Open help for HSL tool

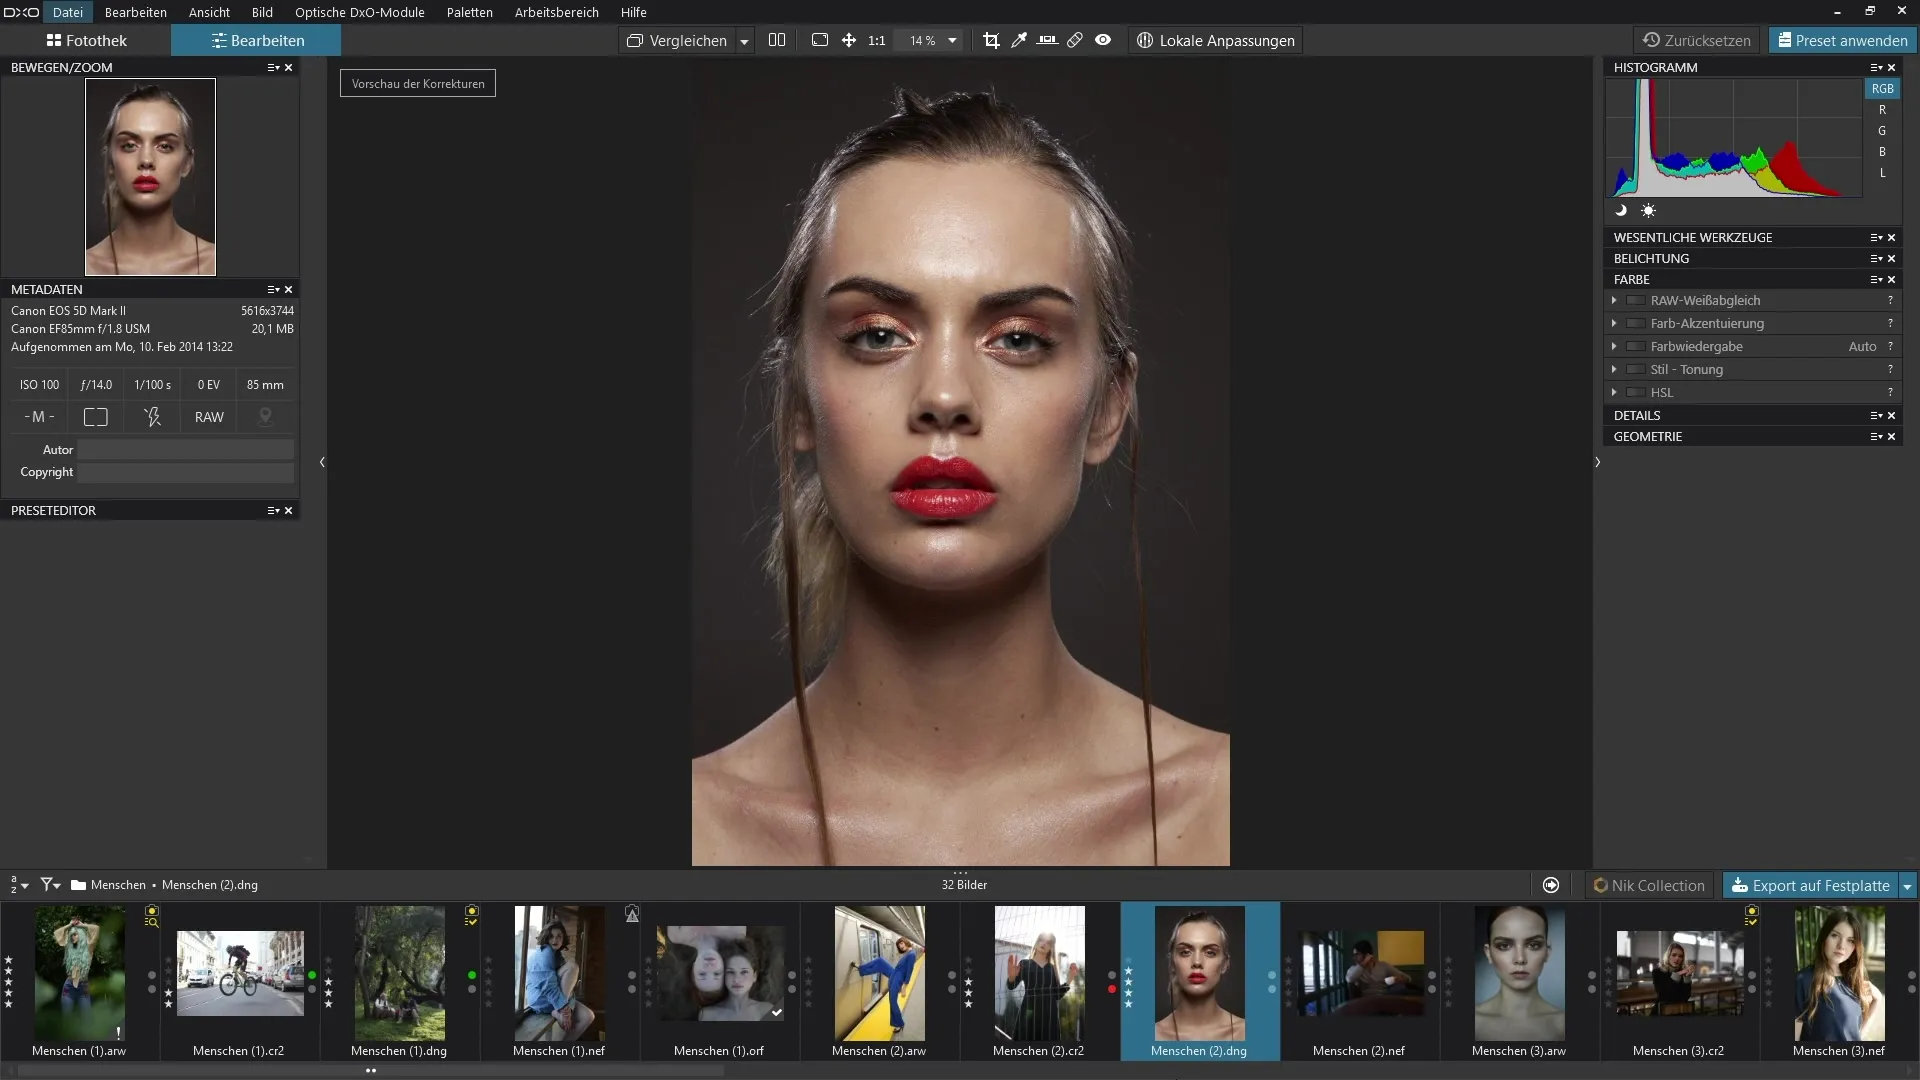point(1890,392)
